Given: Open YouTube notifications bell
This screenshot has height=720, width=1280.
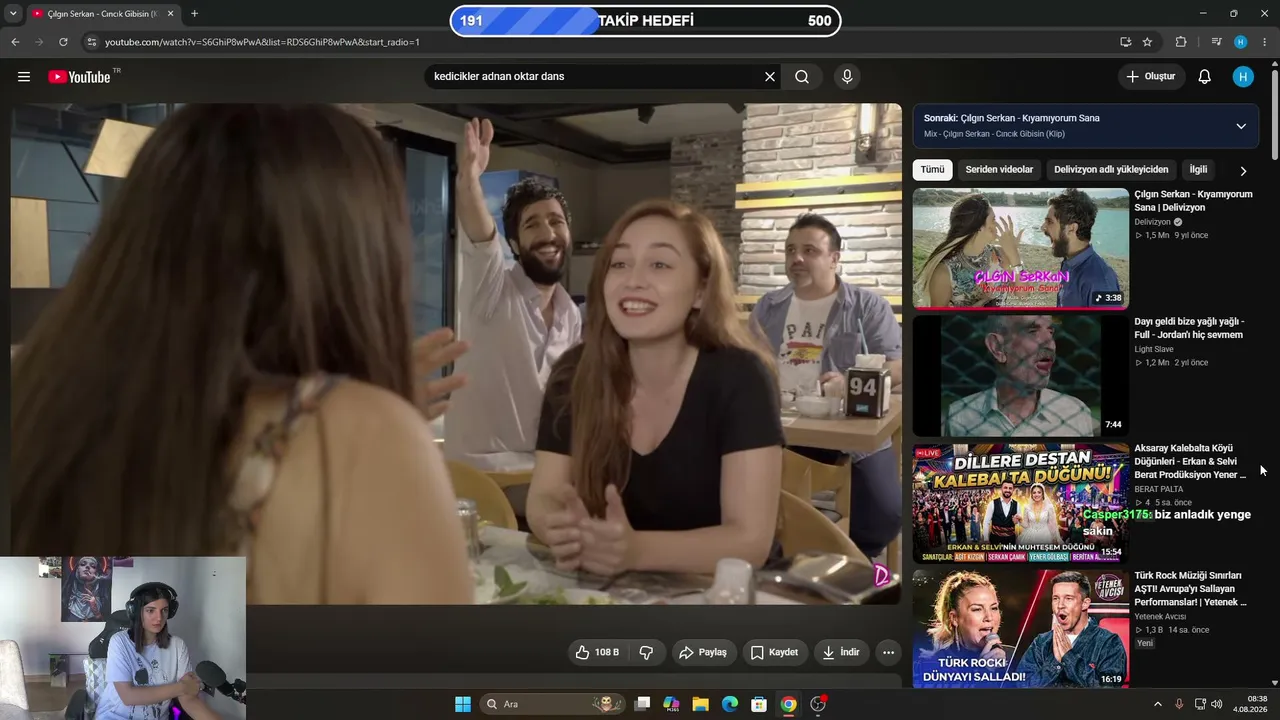Looking at the screenshot, I should [x=1205, y=77].
